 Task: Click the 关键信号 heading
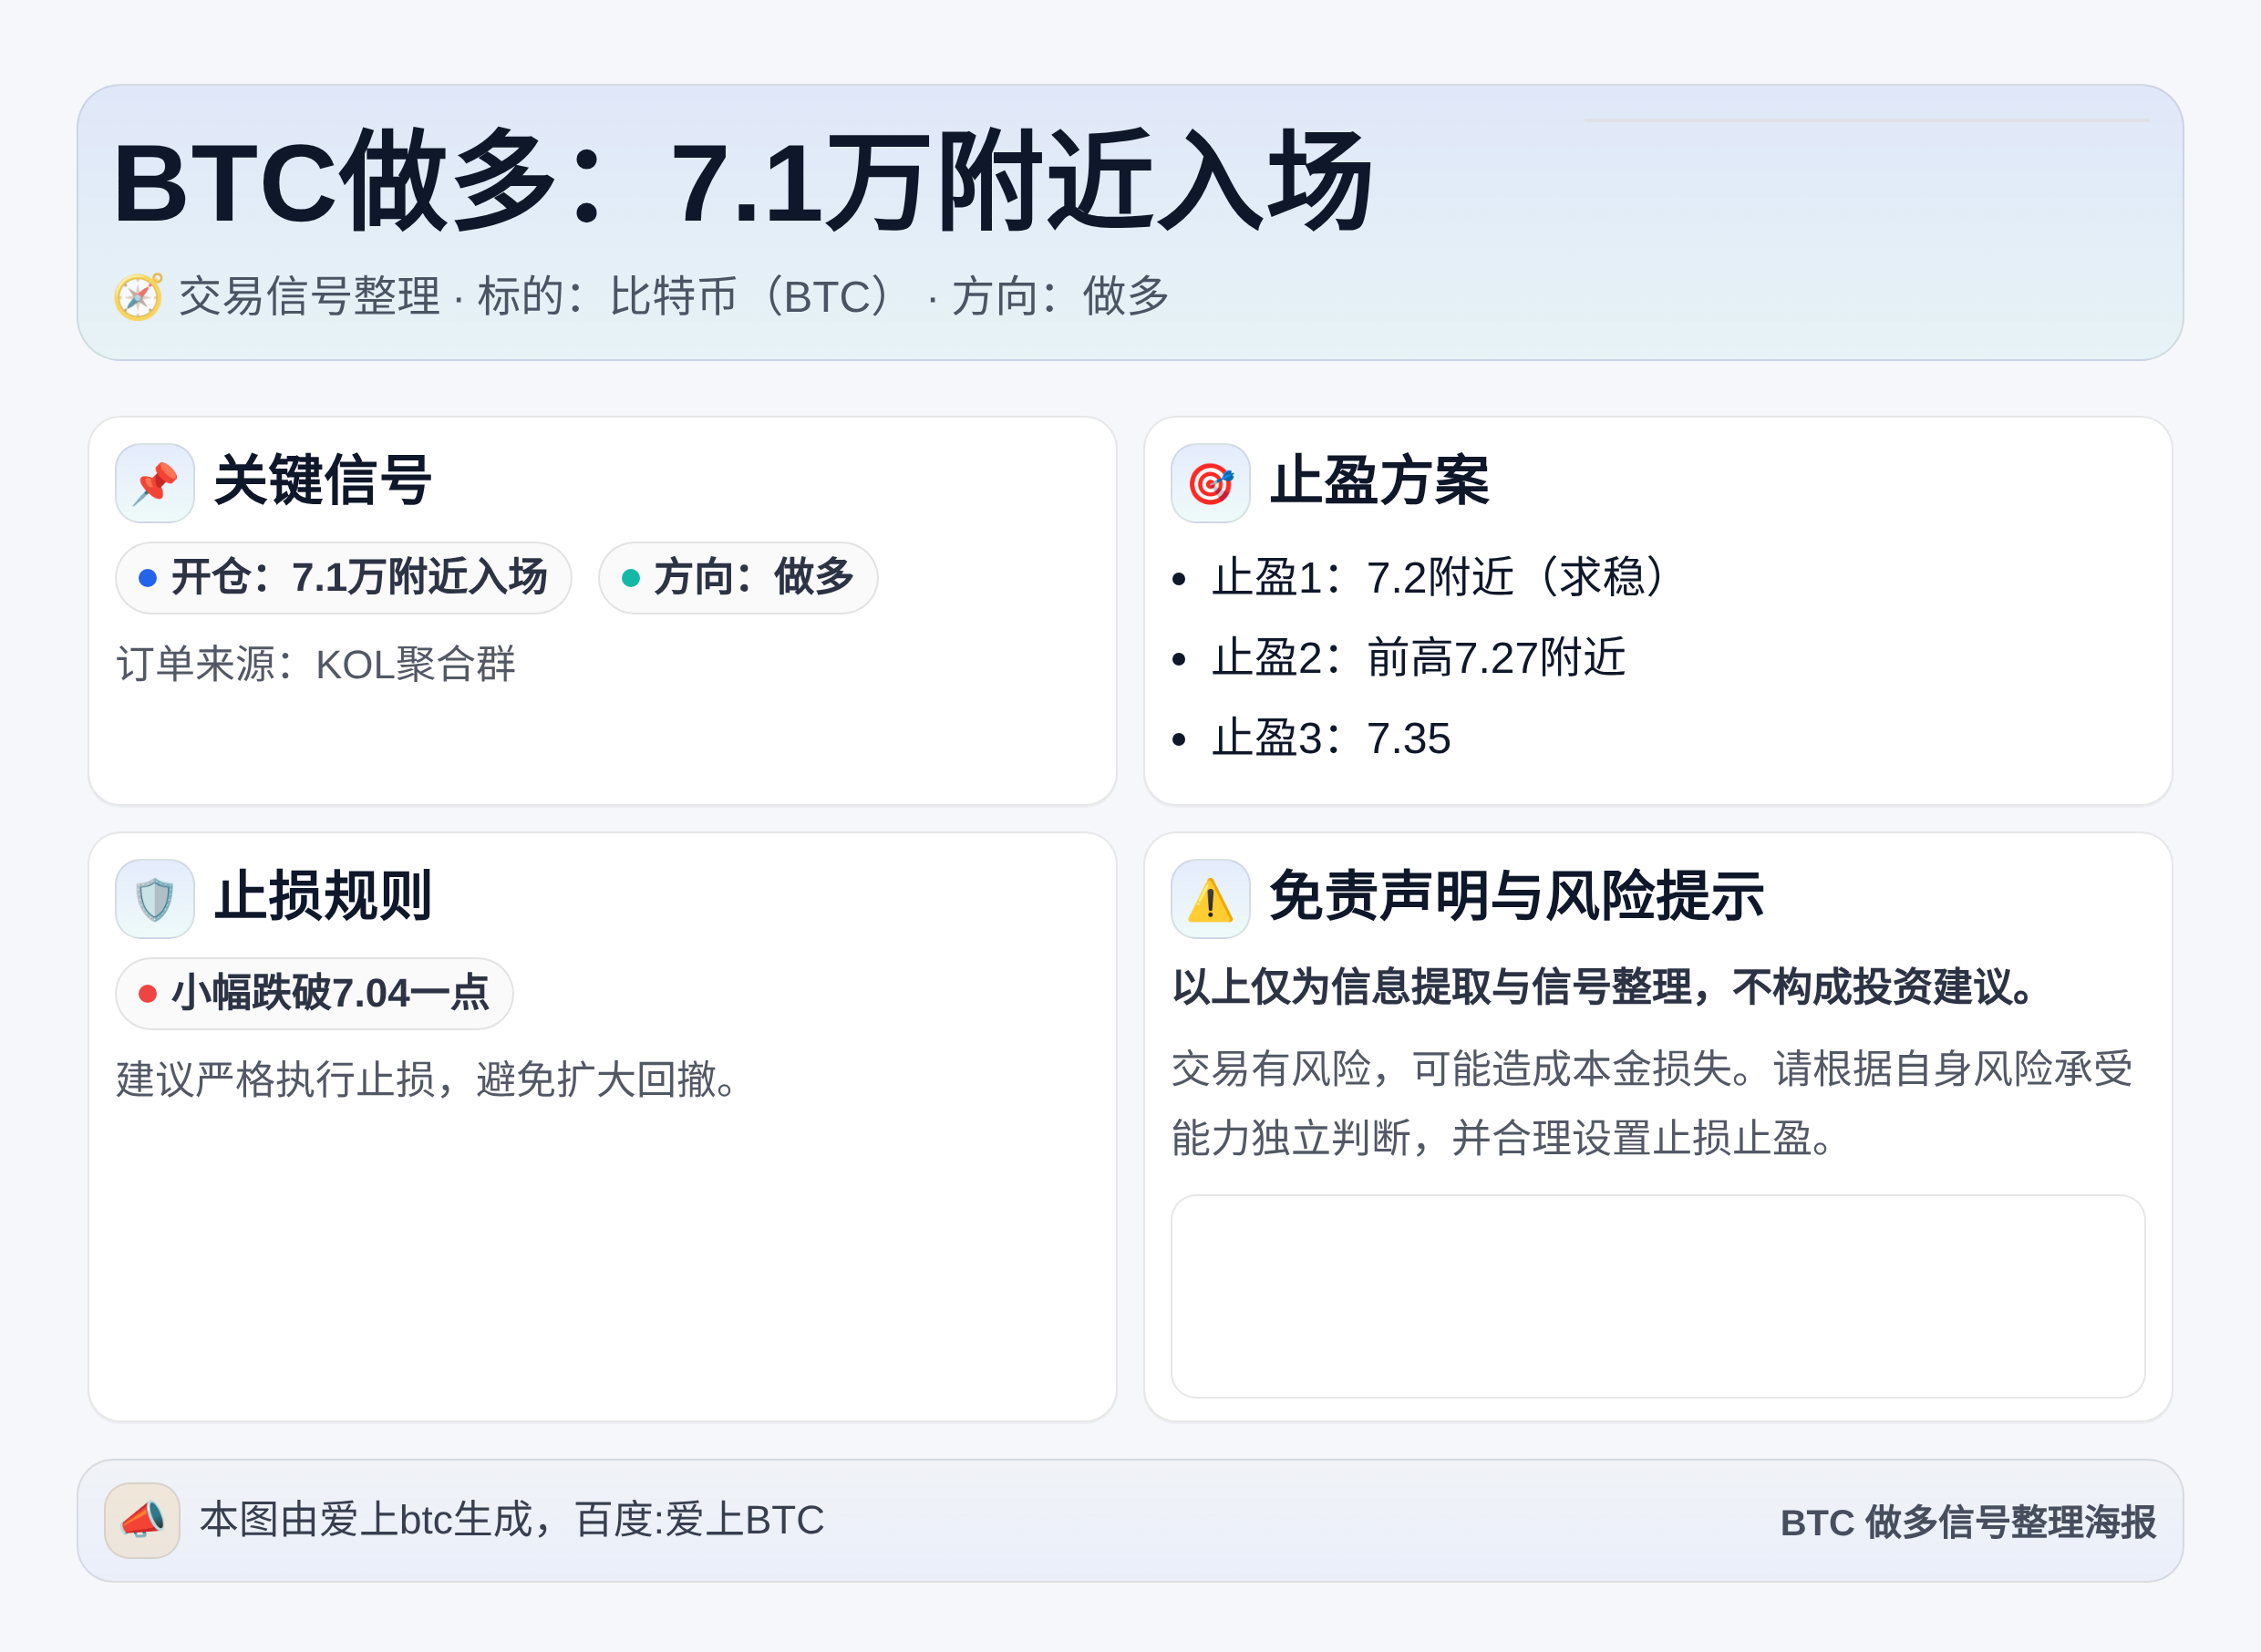point(323,481)
